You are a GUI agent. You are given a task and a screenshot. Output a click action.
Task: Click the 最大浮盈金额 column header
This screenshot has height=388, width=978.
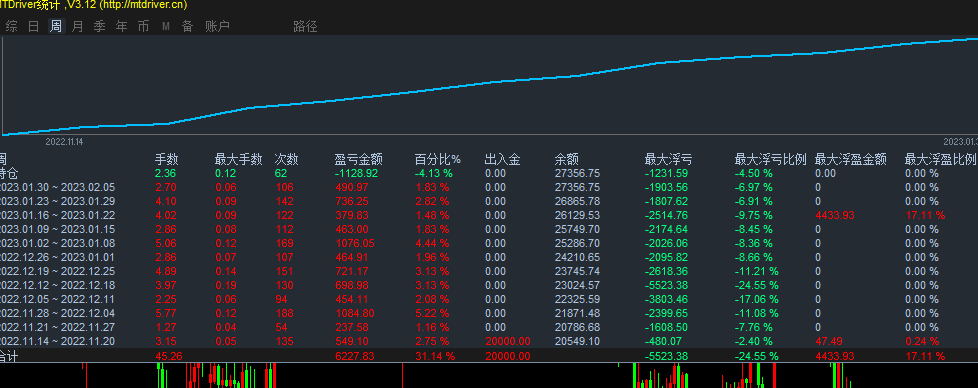click(x=851, y=160)
